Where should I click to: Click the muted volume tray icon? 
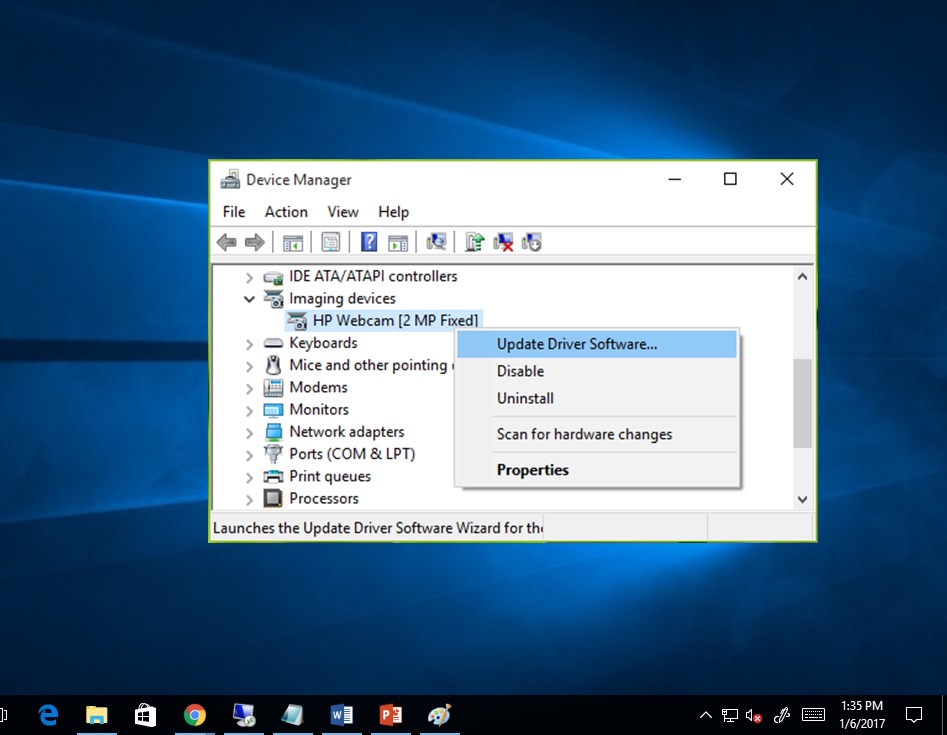tap(754, 716)
